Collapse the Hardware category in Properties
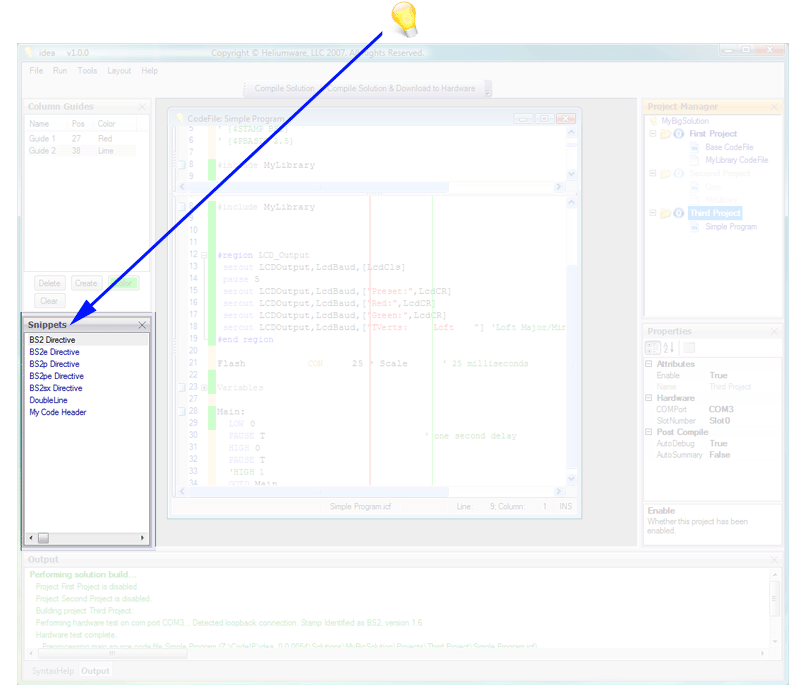Image resolution: width=805 pixels, height=685 pixels. tap(648, 398)
